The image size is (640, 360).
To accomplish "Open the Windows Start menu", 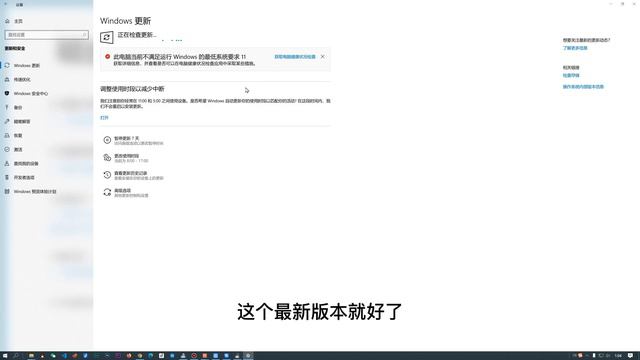I will tap(5, 356).
